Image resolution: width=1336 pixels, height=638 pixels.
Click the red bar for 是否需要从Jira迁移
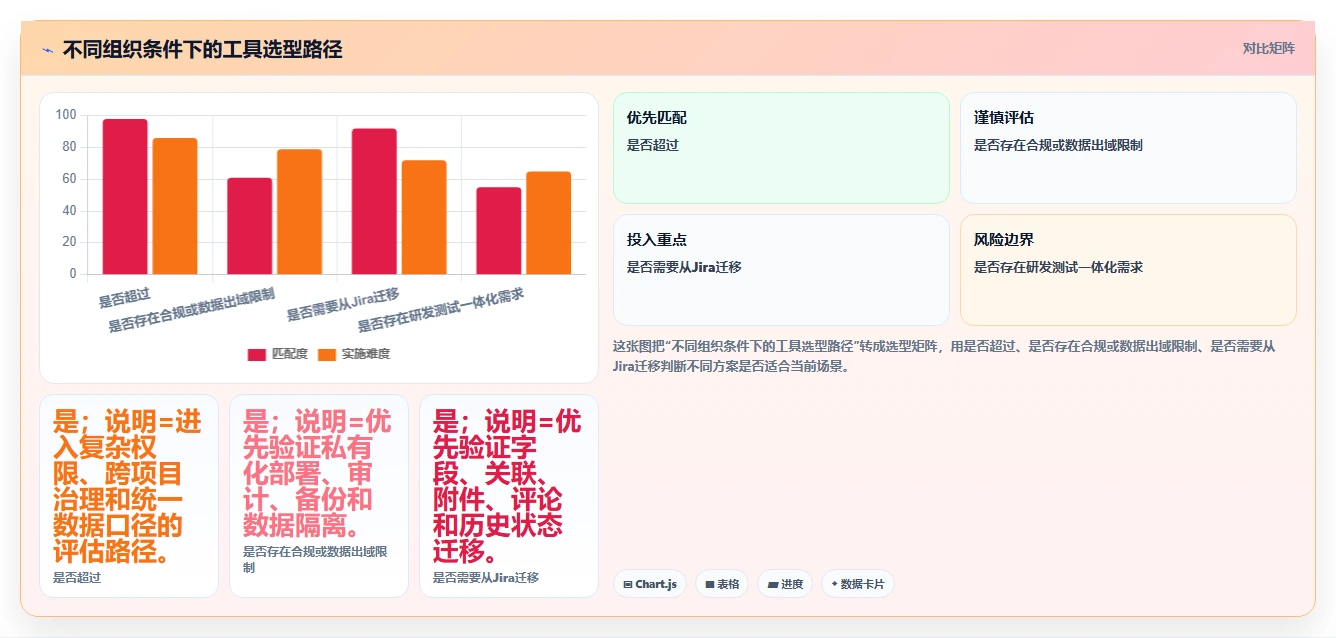[x=374, y=201]
